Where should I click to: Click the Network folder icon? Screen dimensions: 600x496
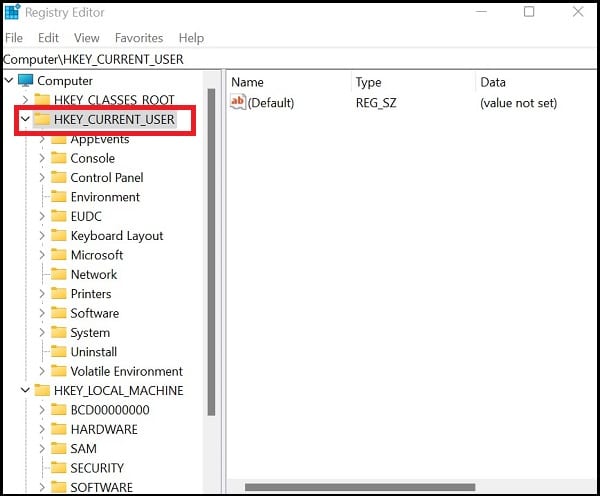[59, 274]
